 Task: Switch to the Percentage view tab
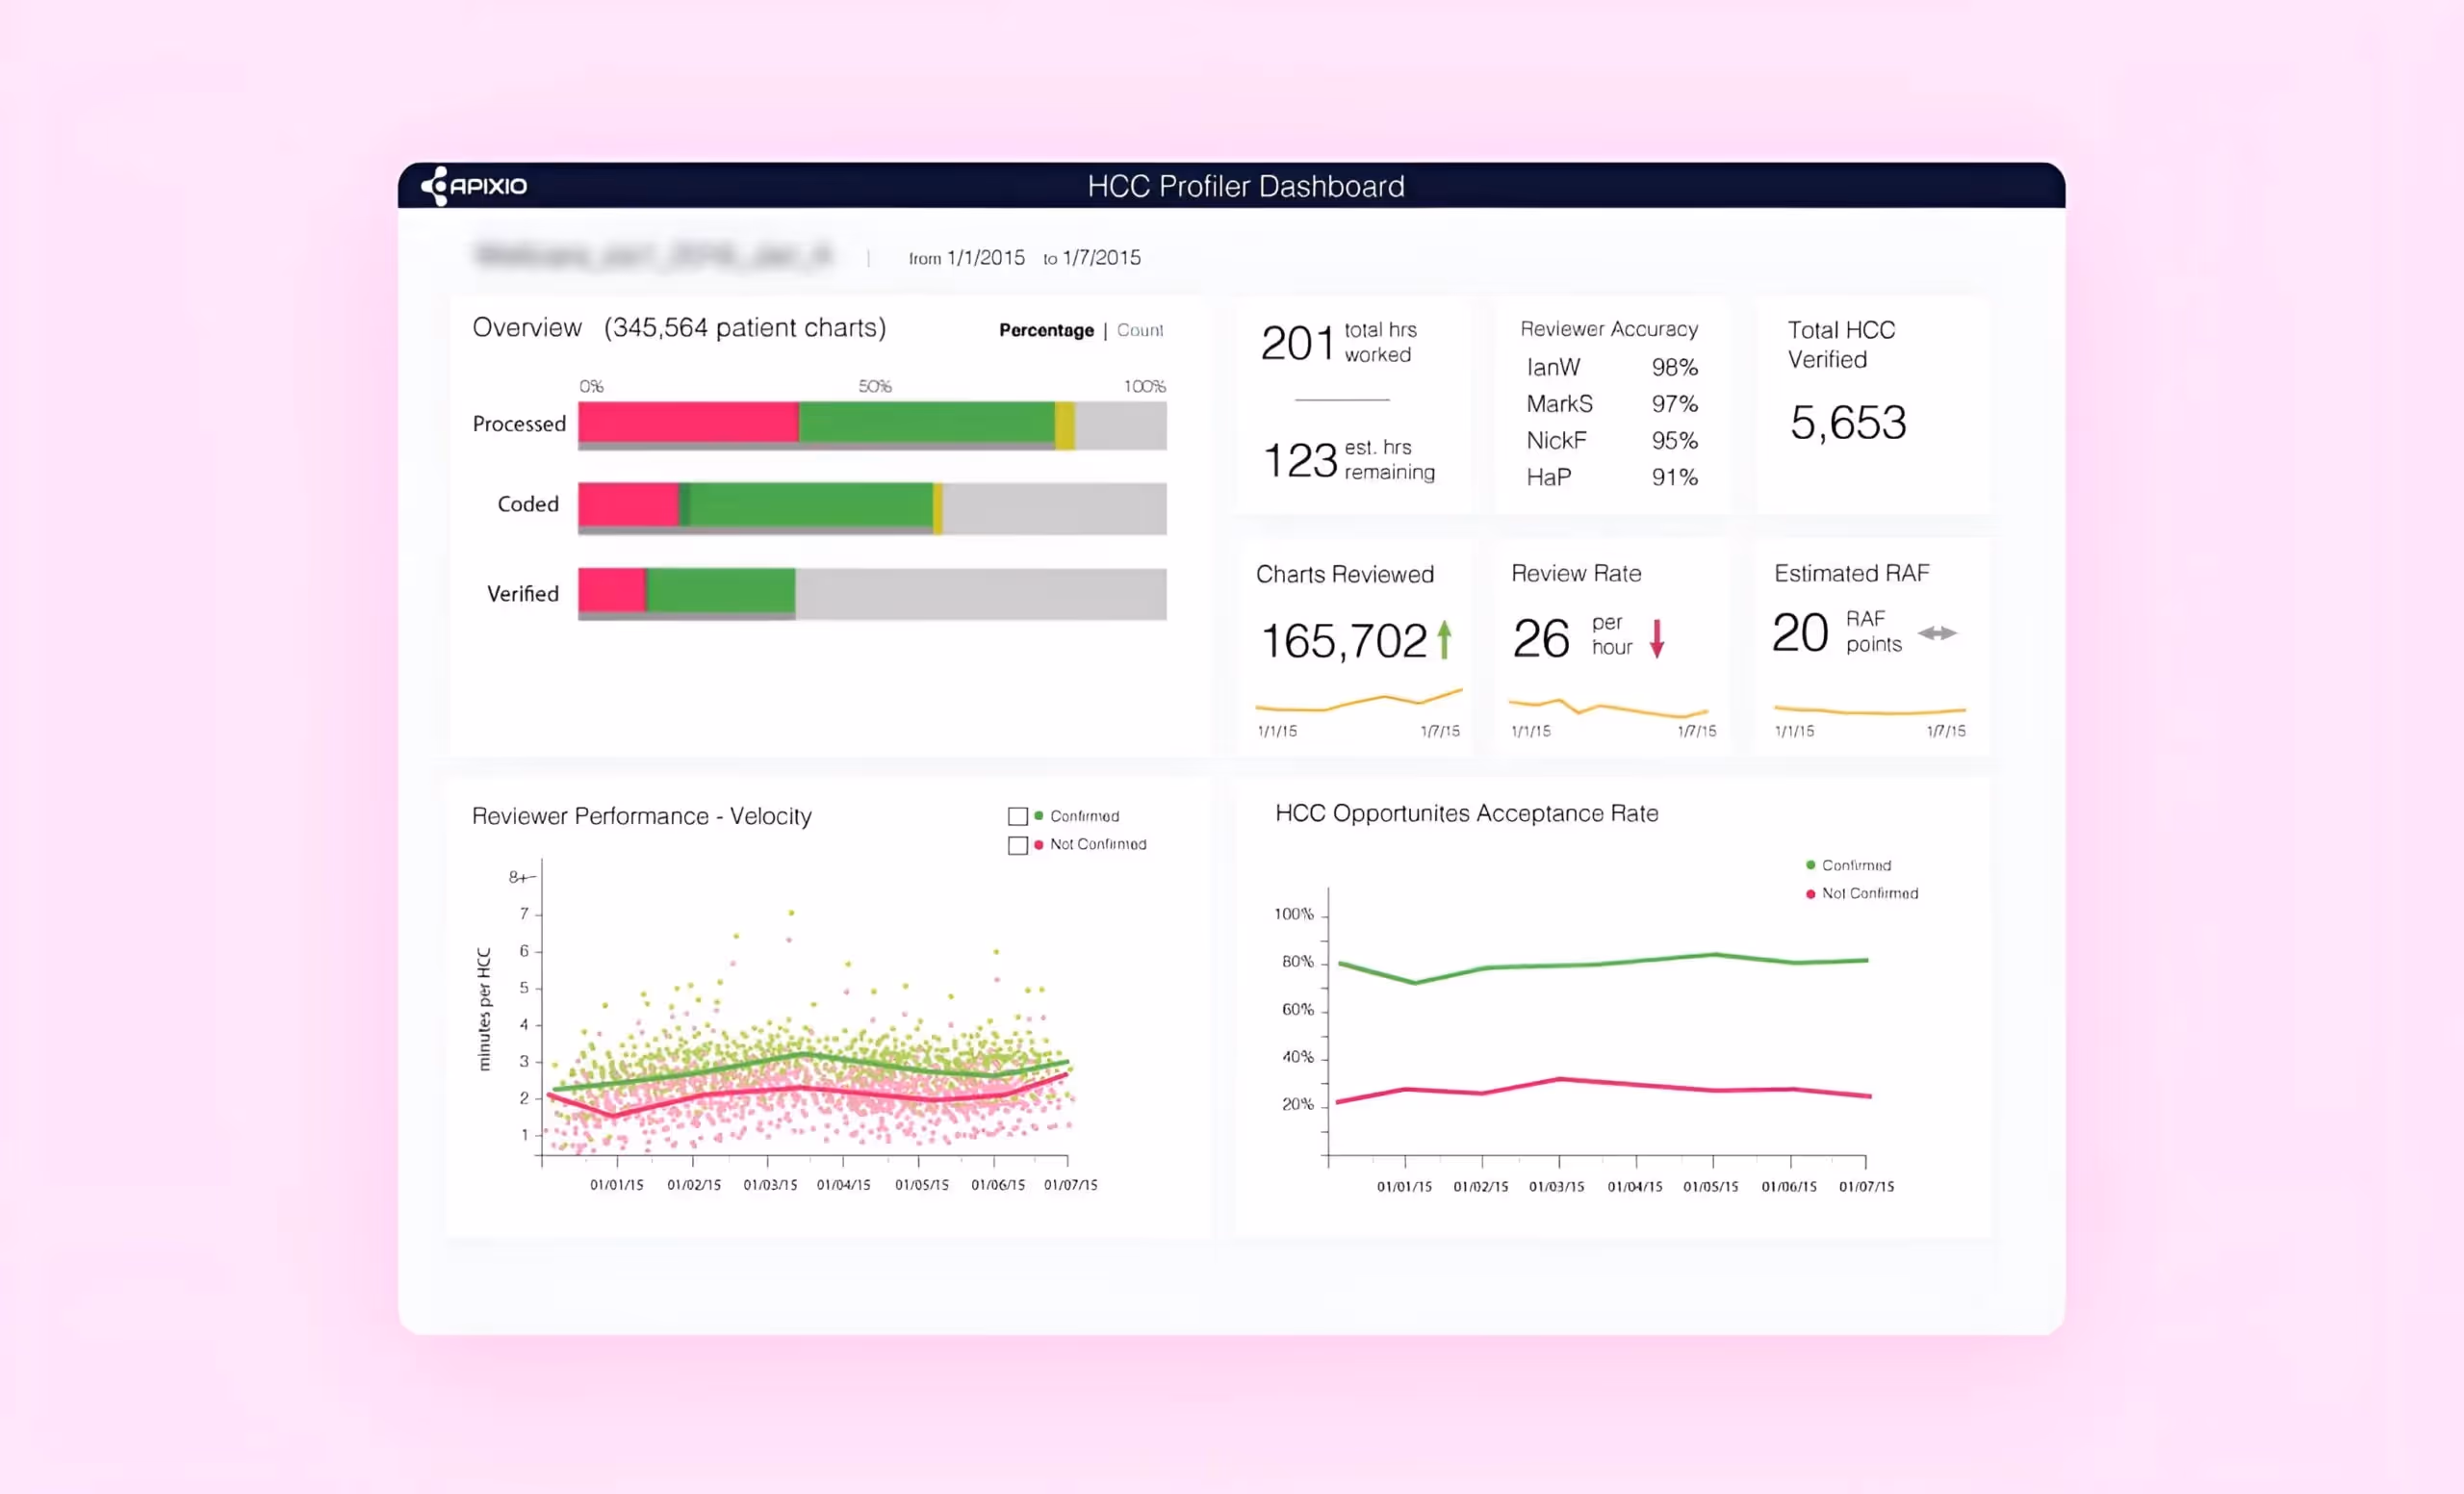(1045, 330)
